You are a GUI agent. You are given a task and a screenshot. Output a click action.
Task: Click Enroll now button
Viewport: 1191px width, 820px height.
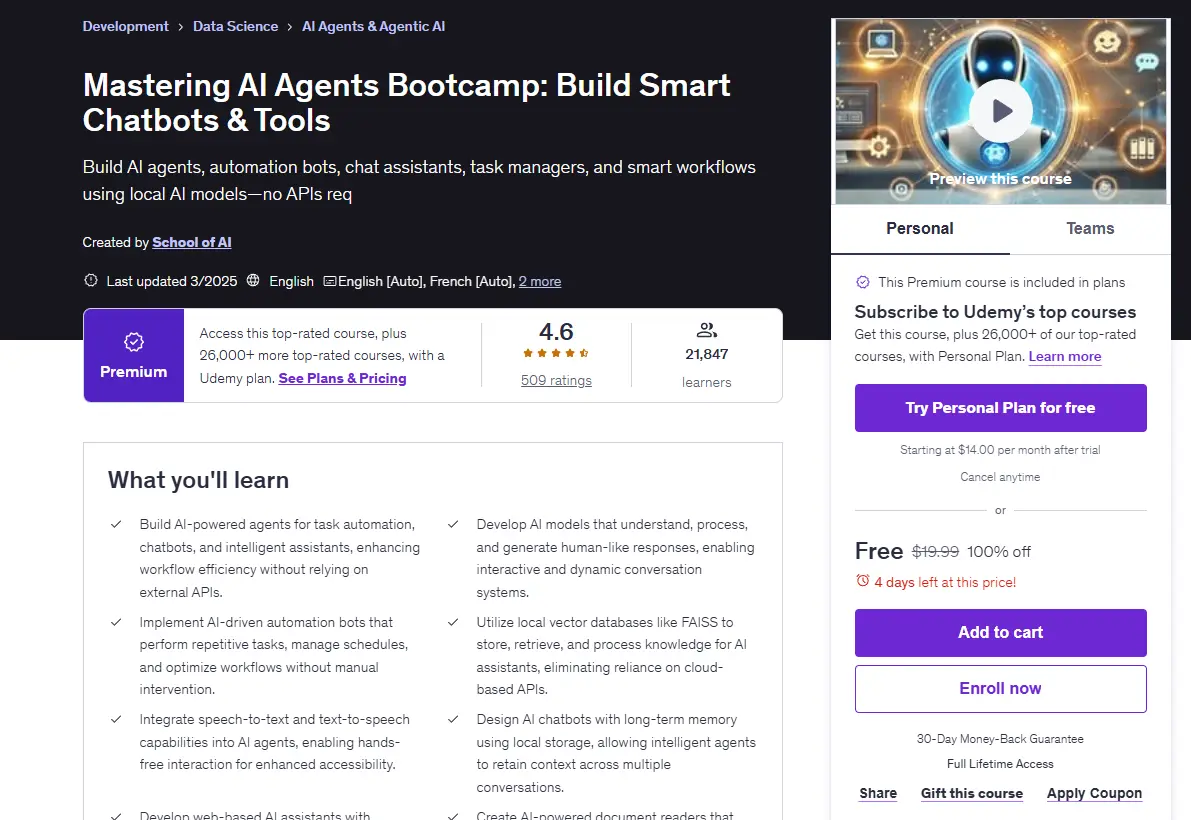(x=1000, y=689)
